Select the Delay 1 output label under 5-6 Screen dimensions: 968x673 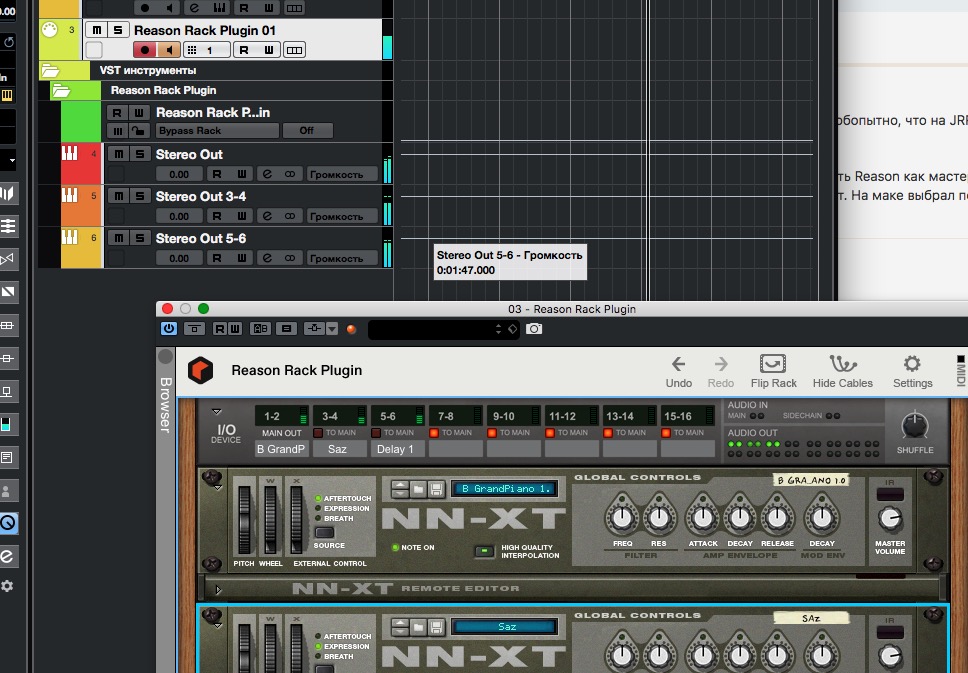click(x=395, y=449)
